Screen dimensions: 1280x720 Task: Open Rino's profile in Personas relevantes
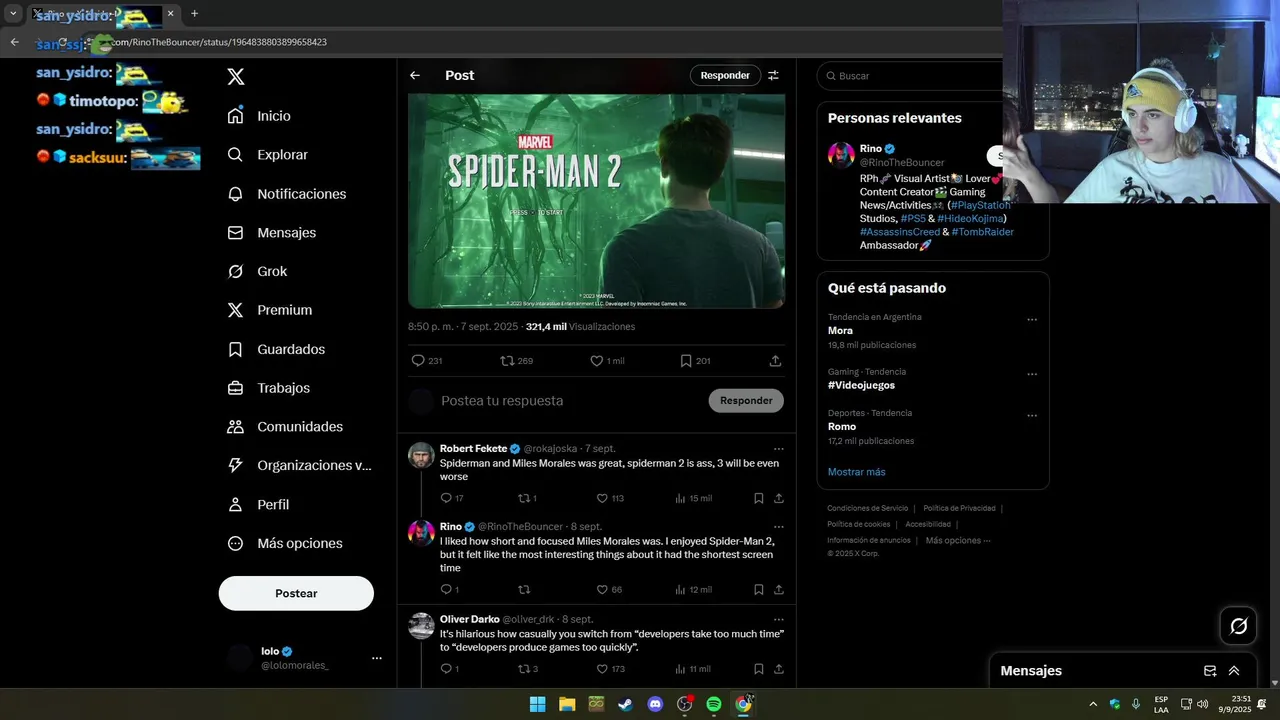pos(870,149)
